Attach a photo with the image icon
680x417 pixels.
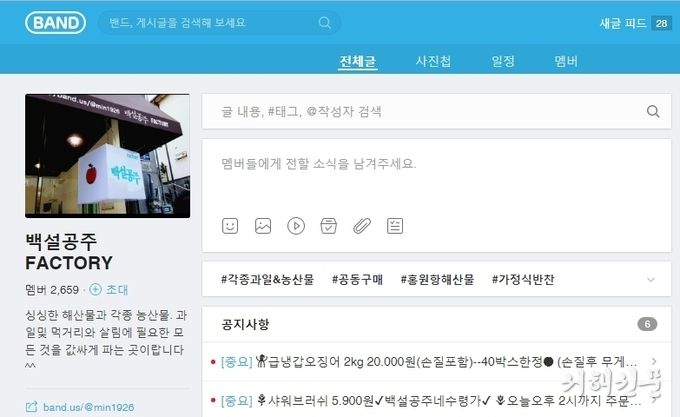click(x=263, y=226)
